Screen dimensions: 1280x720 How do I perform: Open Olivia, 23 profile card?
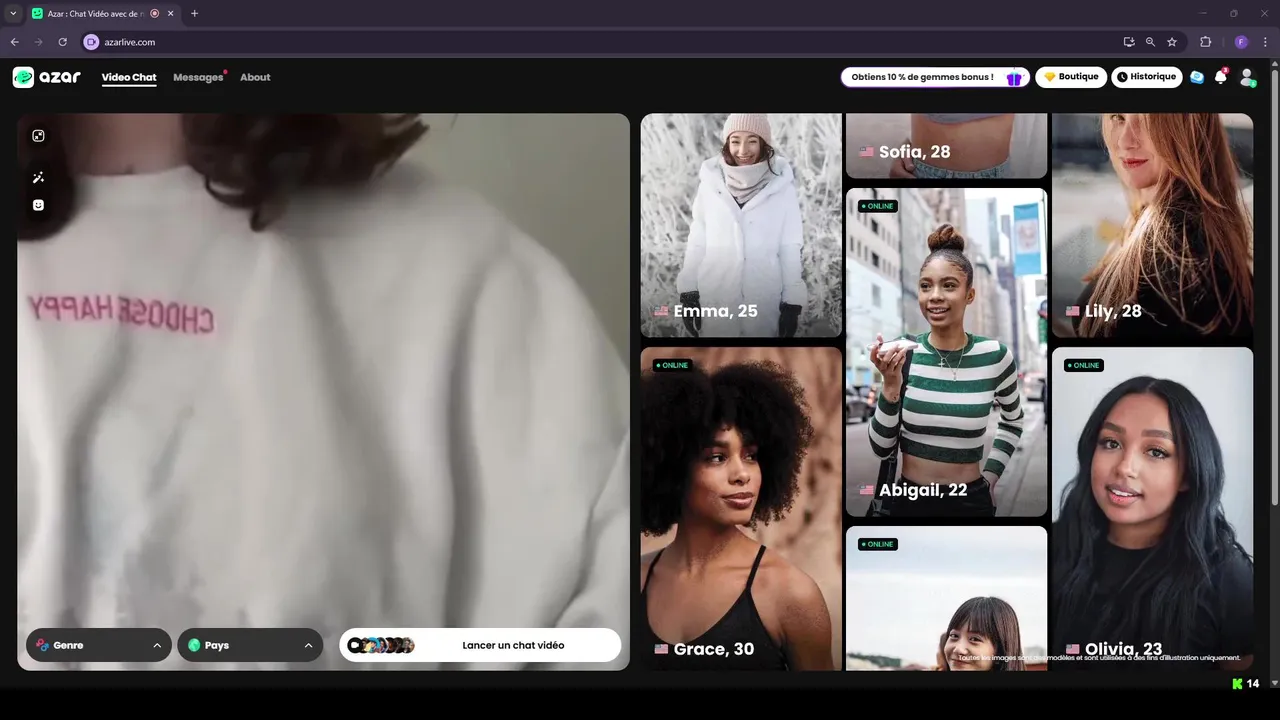pyautogui.click(x=1152, y=508)
